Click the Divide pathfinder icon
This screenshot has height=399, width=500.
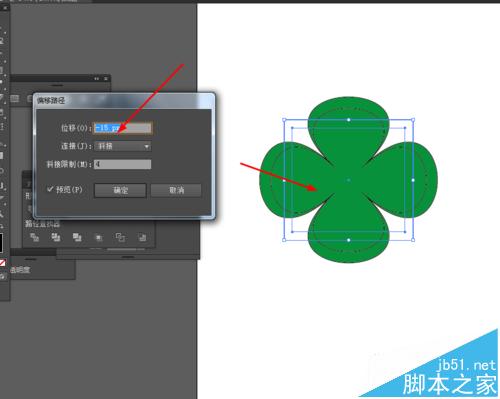[35, 237]
